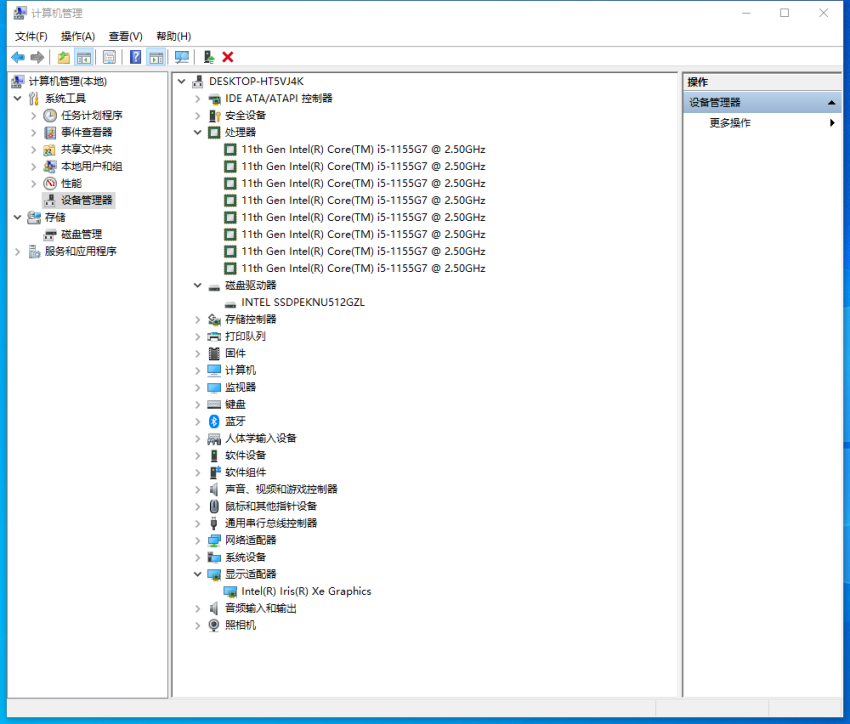Viewport: 850px width, 724px height.
Task: Click the update device driver icon
Action: pyautogui.click(x=209, y=57)
